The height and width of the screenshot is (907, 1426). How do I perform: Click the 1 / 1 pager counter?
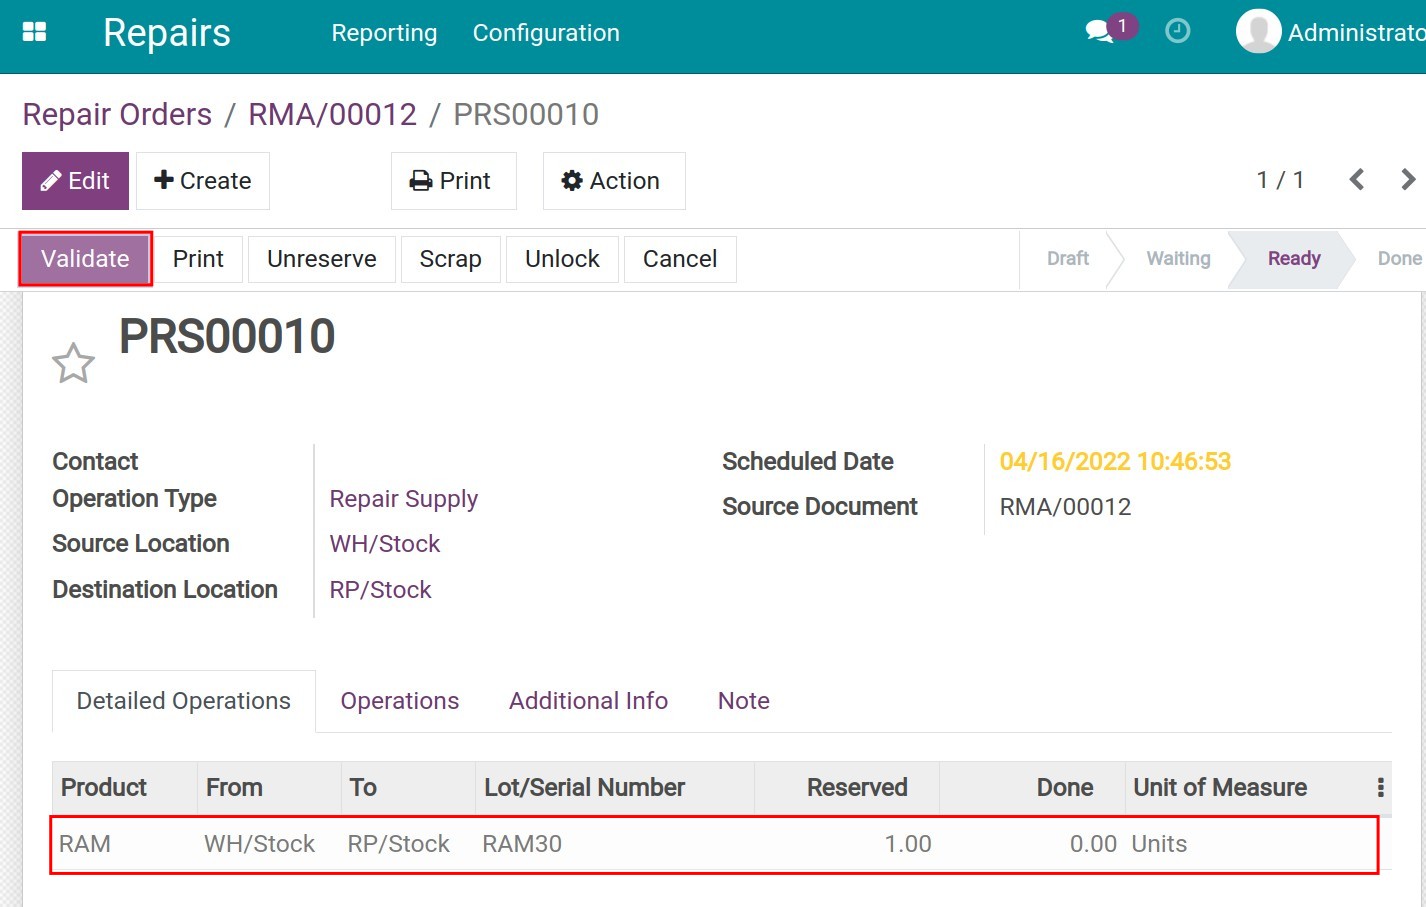[1280, 180]
